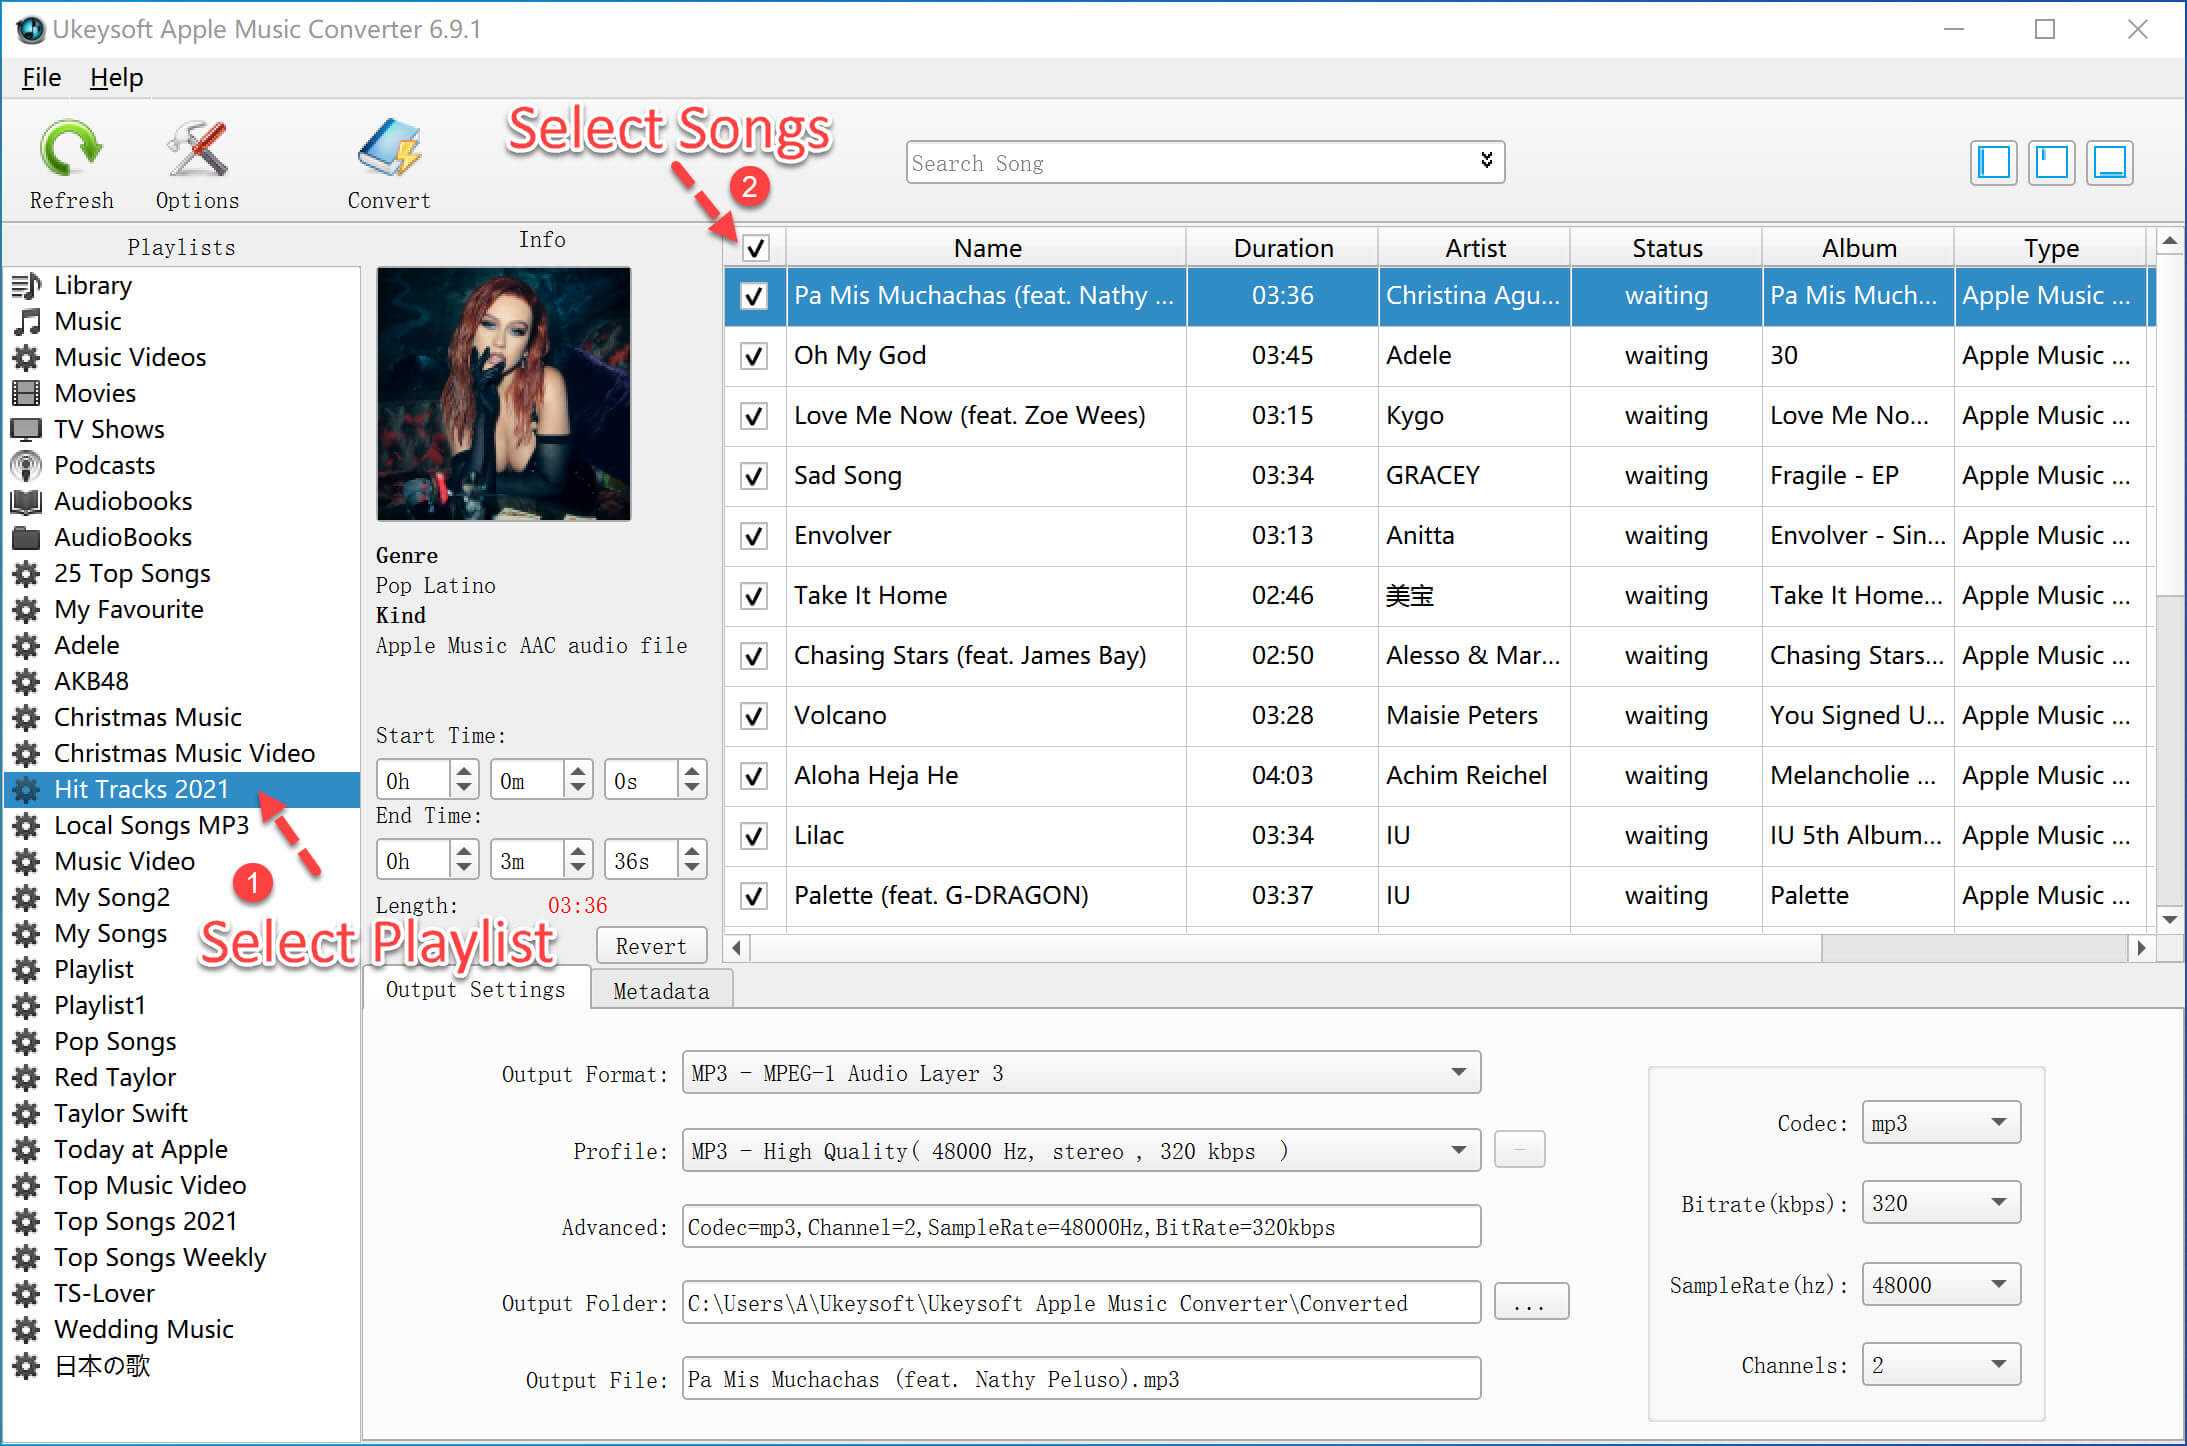Screen dimensions: 2187x1446
Task: Select the Local Songs MP3 playlist
Action: [151, 826]
